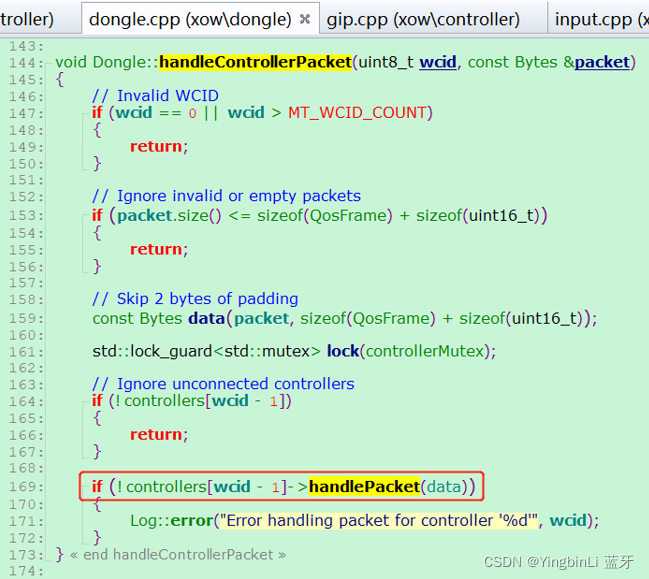
Task: Click the return statement on line 149
Action: 156,146
